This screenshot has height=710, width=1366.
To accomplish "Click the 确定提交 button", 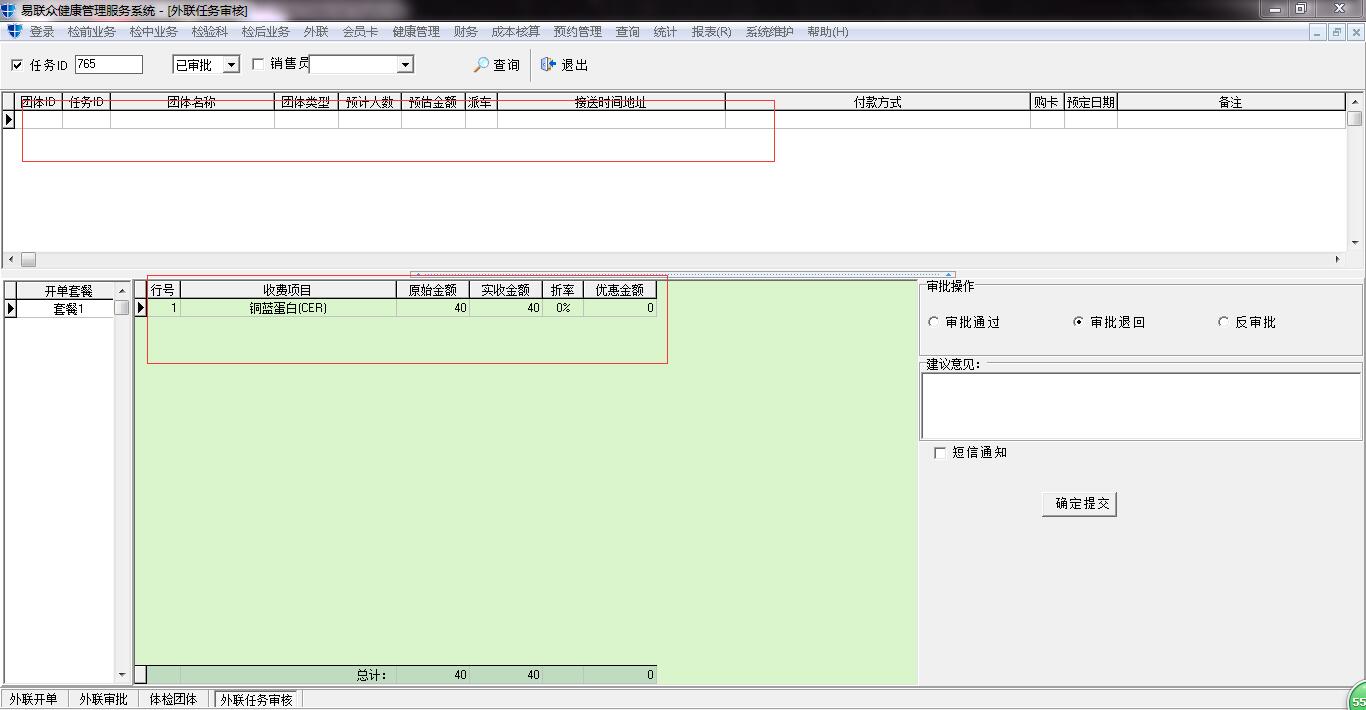I will [1079, 503].
